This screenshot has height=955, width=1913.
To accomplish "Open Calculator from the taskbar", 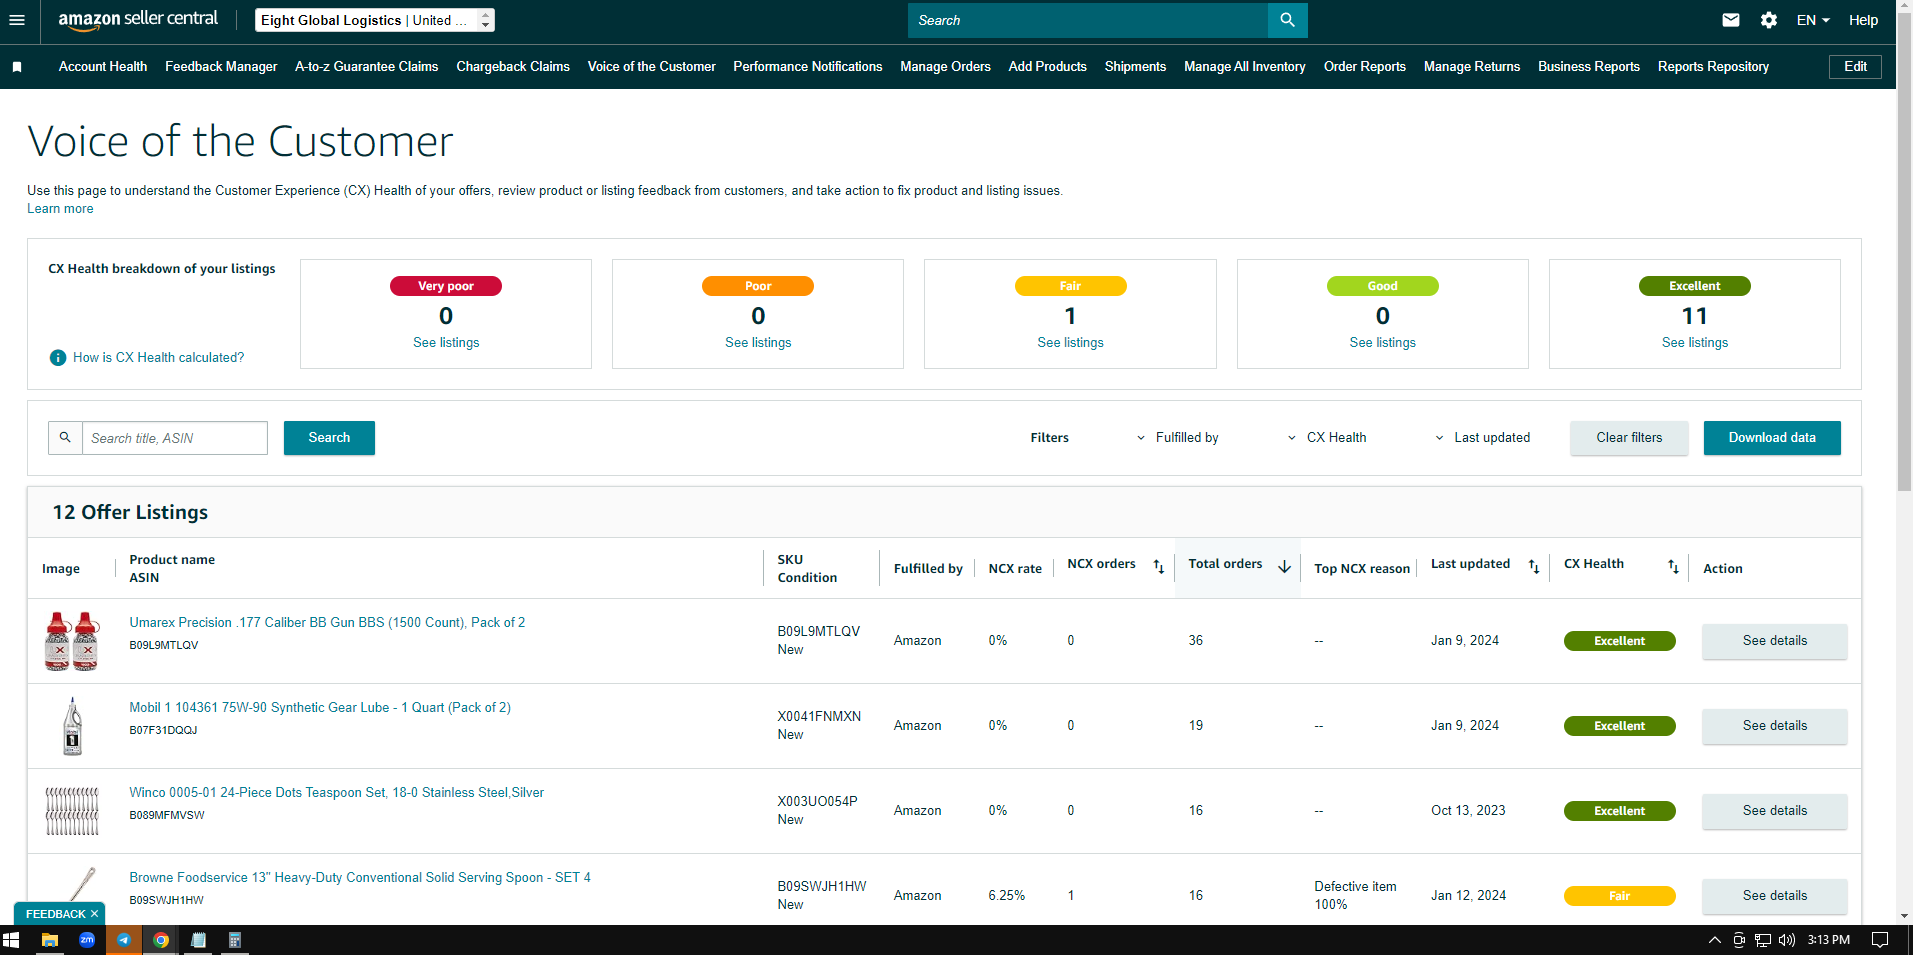I will (x=235, y=940).
